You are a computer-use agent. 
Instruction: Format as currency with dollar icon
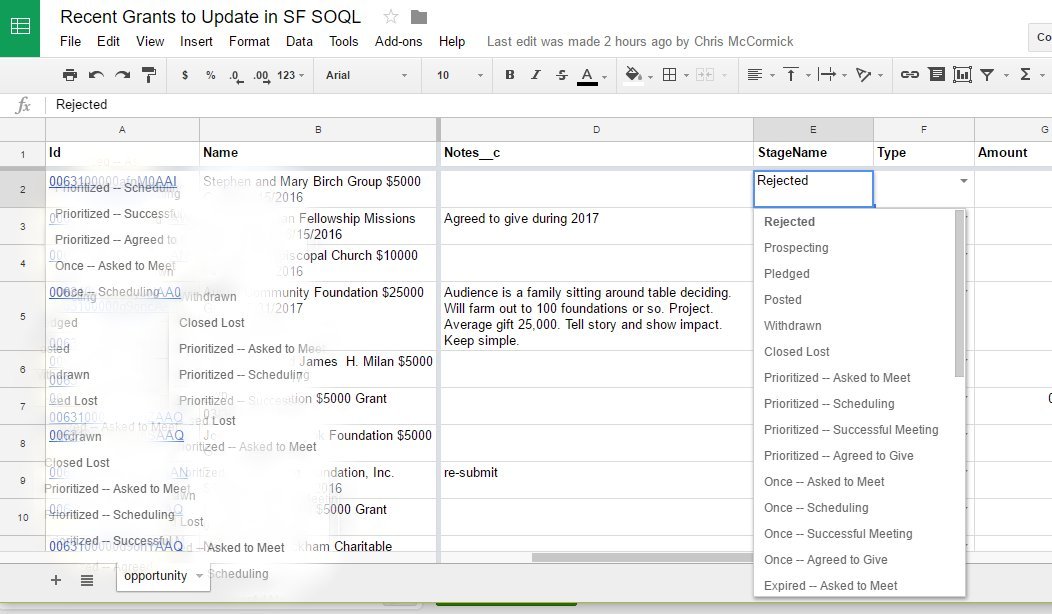[x=185, y=75]
